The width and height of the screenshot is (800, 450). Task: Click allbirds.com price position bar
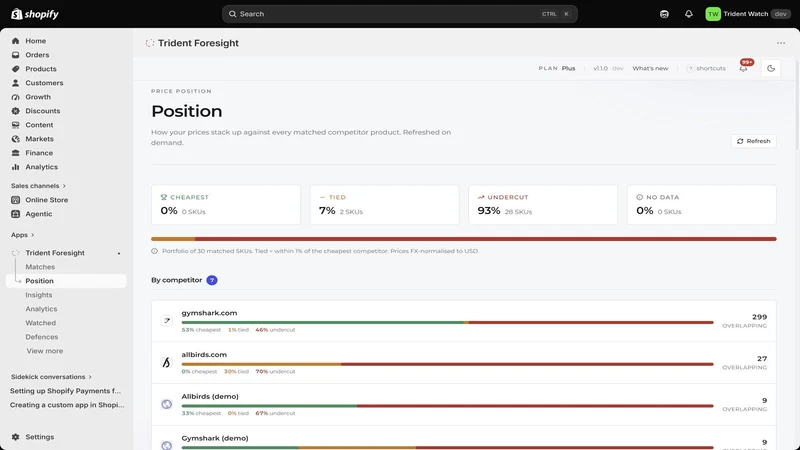point(447,364)
